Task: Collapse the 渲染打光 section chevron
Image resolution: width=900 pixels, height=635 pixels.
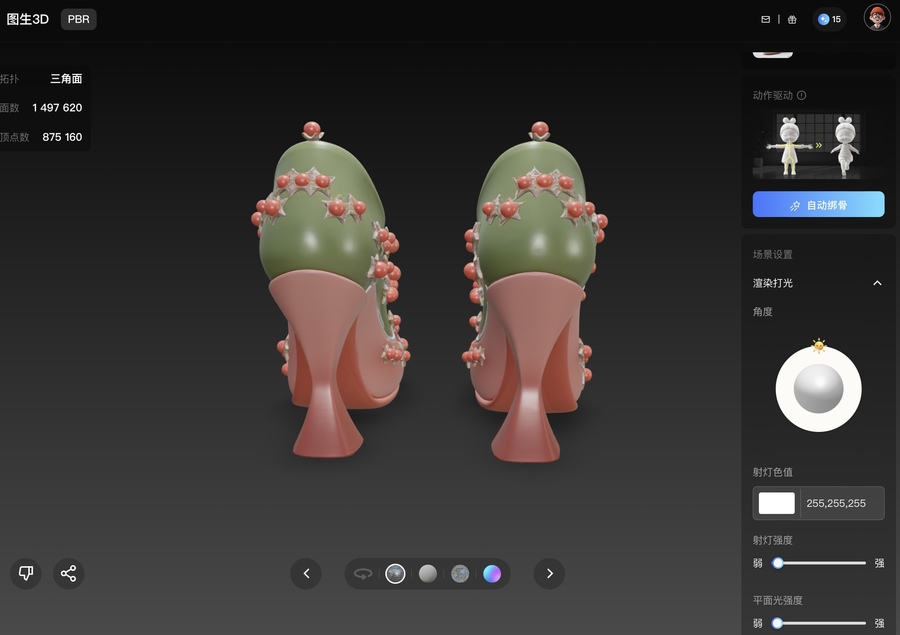Action: [x=877, y=283]
